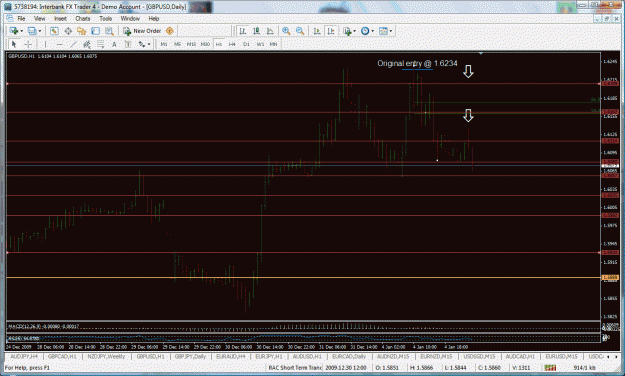This screenshot has height=376, width=625.
Task: Click the Arrows objects icon
Action: (141, 44)
